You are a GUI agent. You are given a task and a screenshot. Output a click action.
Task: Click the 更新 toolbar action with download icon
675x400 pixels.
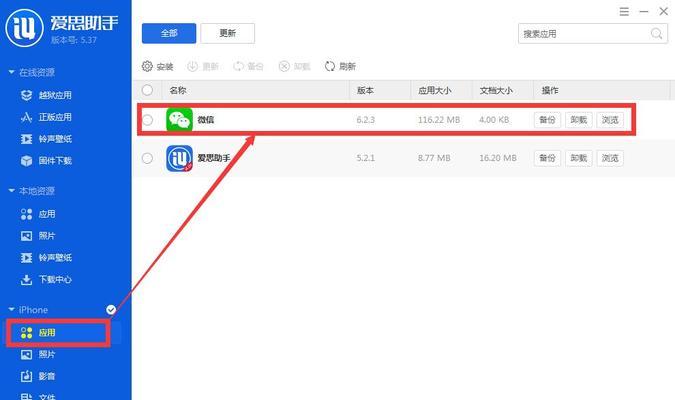tap(203, 66)
